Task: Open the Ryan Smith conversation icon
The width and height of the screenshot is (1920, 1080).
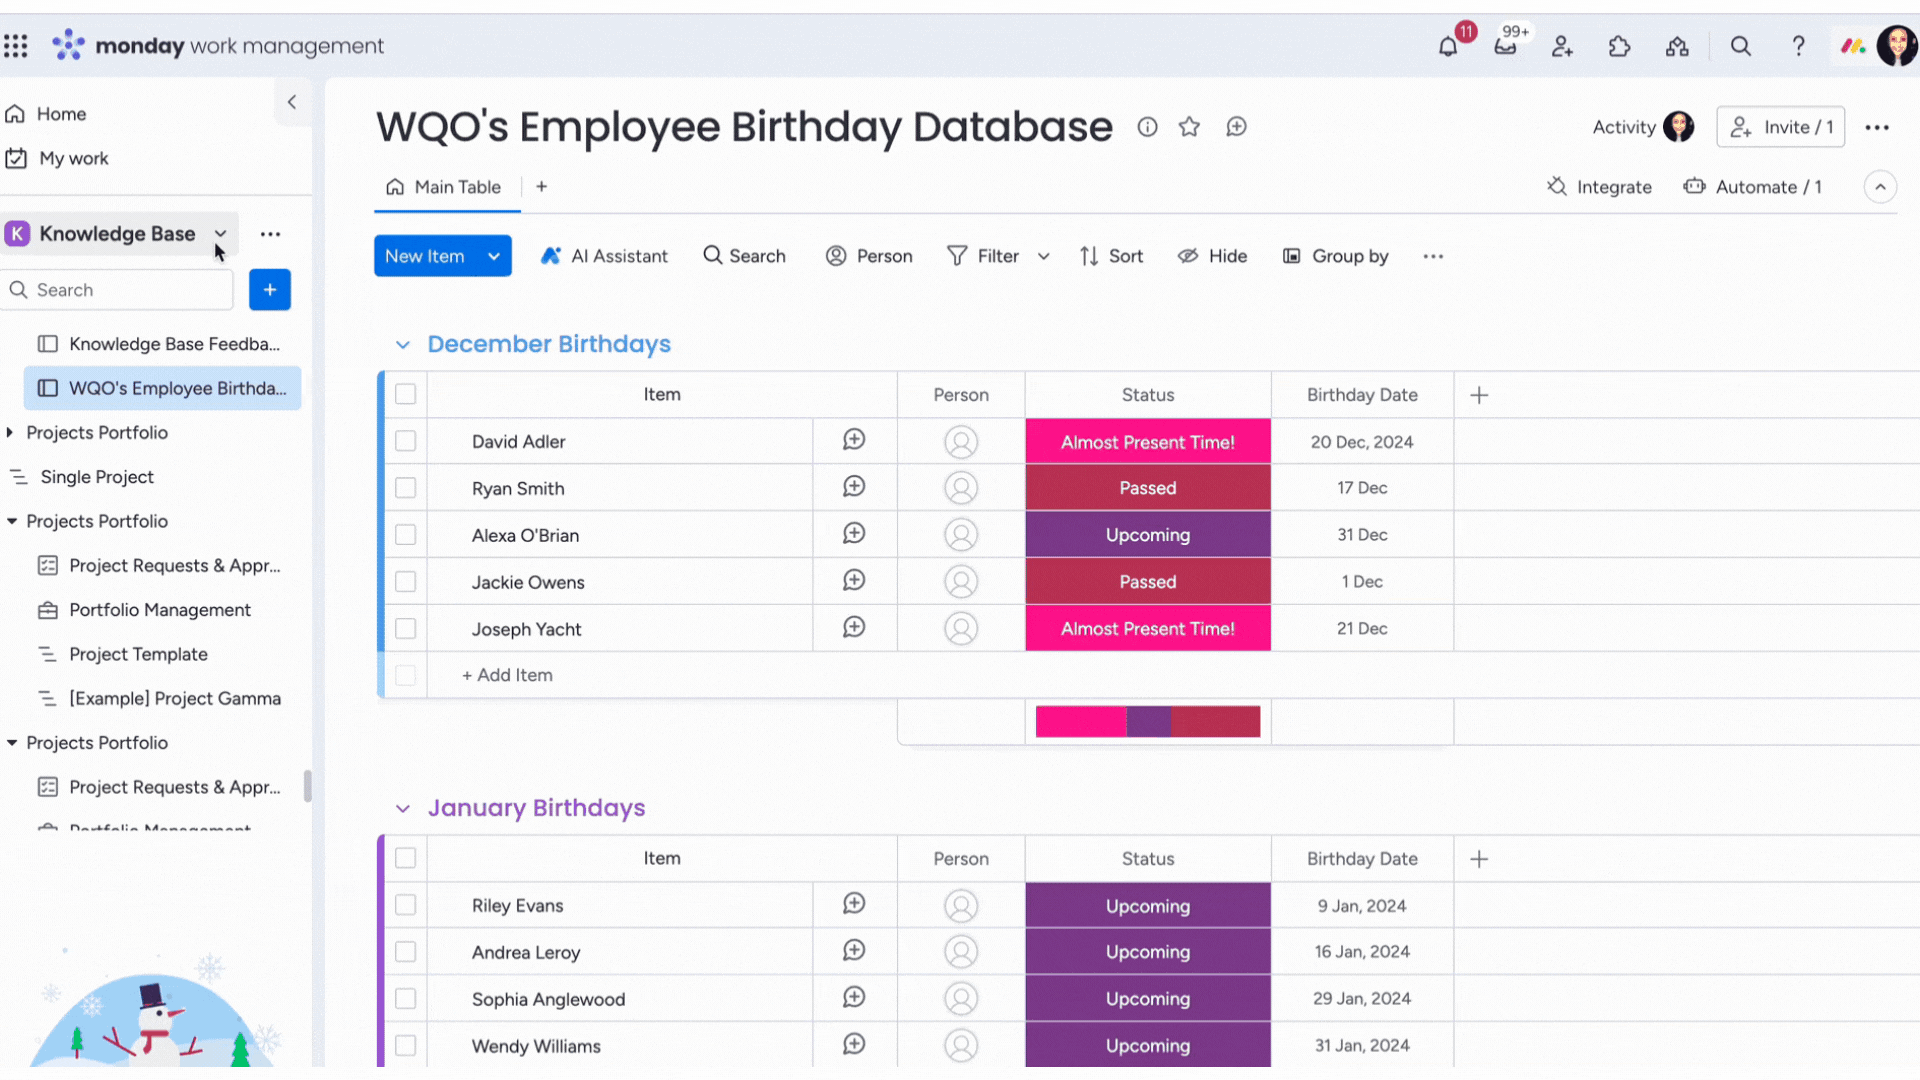Action: click(854, 487)
